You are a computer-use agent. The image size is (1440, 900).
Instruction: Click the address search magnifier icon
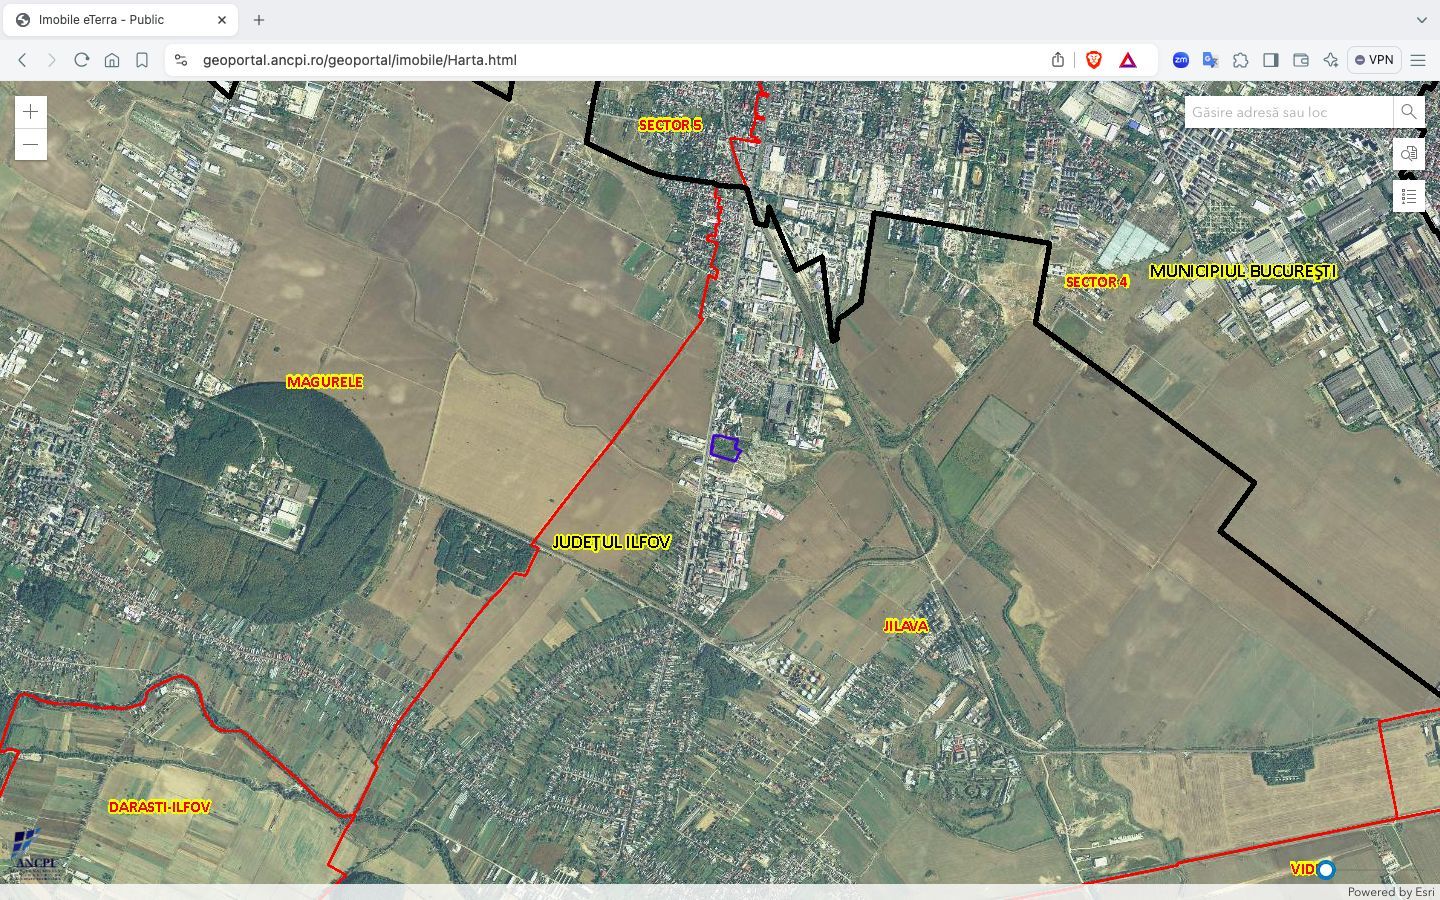click(1409, 112)
